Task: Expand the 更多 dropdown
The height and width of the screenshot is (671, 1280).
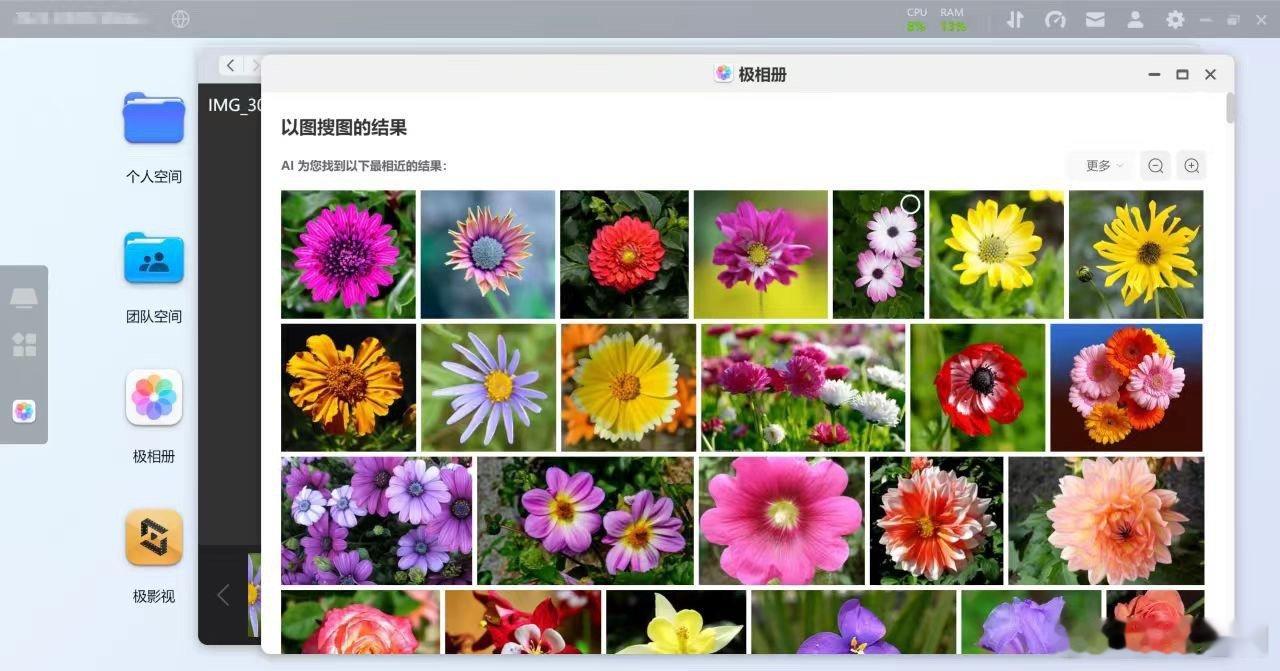Action: 1103,166
